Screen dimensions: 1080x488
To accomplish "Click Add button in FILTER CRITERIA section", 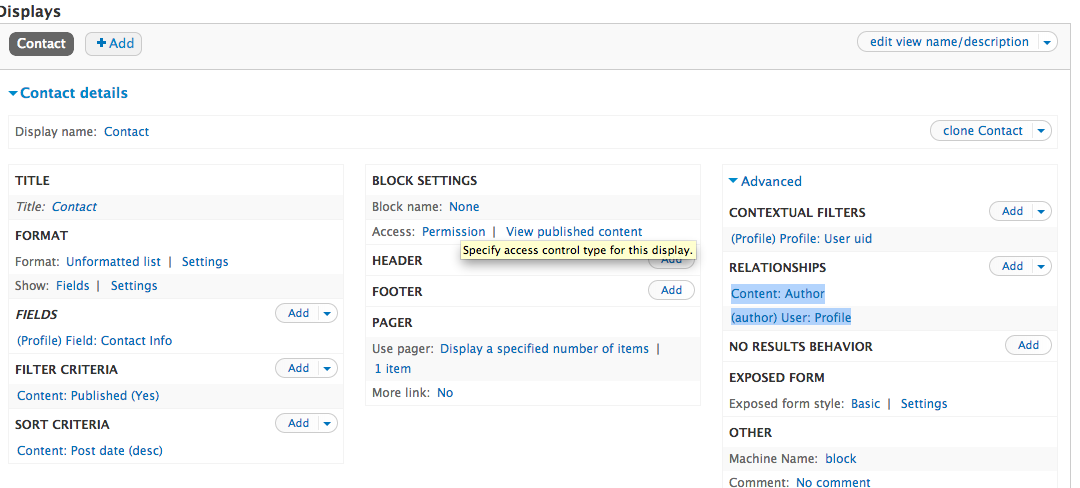I will (x=298, y=368).
